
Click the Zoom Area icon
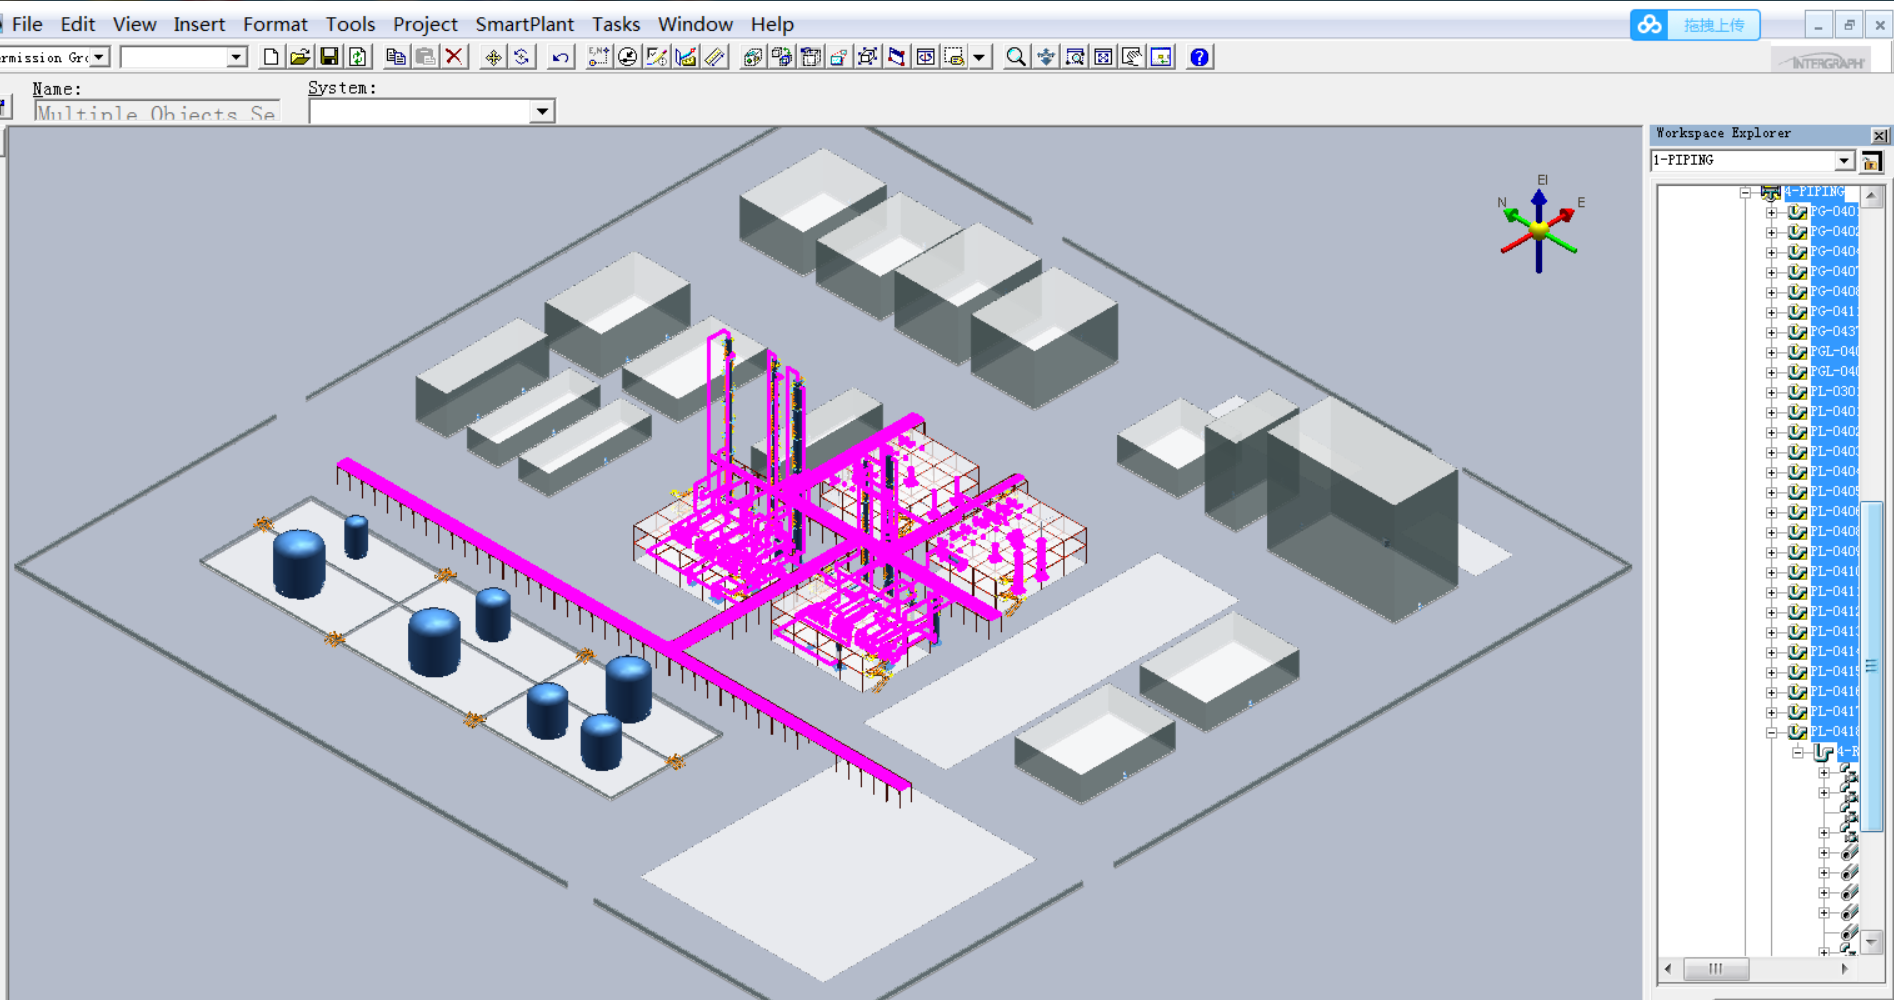pyautogui.click(x=1074, y=57)
